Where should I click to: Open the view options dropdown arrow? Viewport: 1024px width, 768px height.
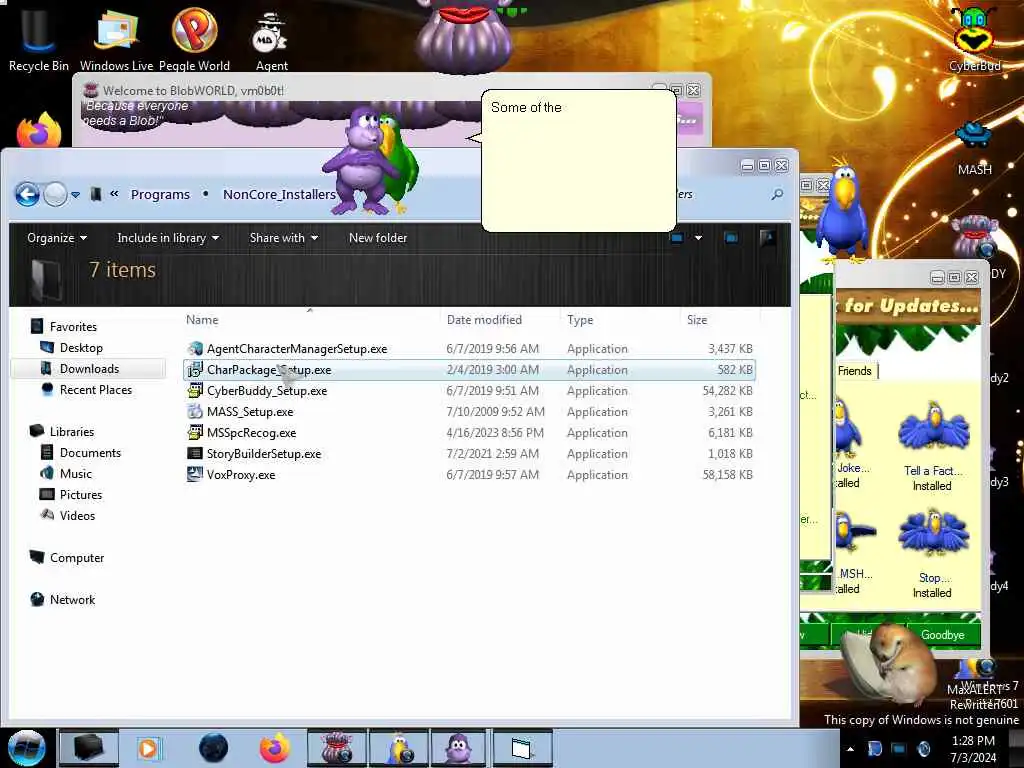pyautogui.click(x=698, y=238)
